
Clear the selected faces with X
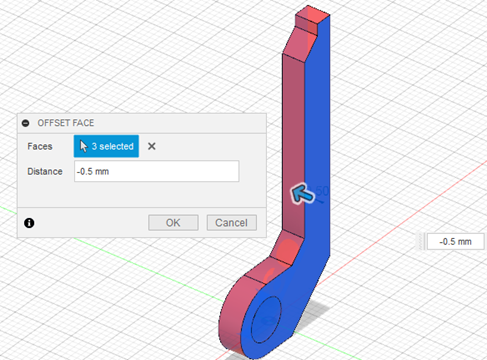[x=152, y=146]
